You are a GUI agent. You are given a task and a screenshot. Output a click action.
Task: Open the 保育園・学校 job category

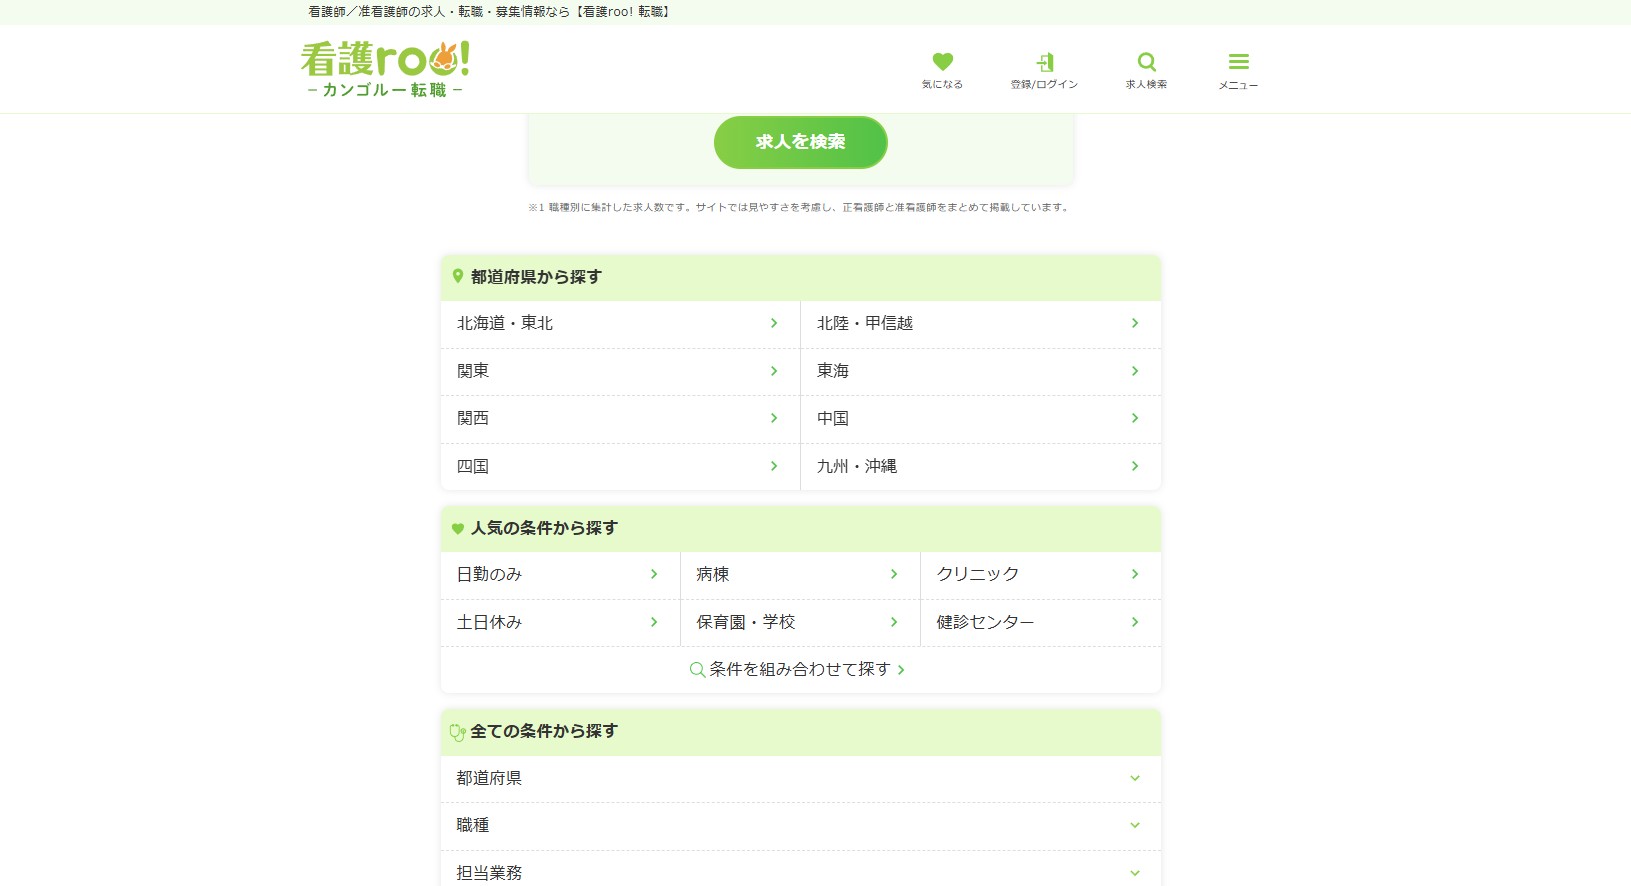(x=799, y=622)
